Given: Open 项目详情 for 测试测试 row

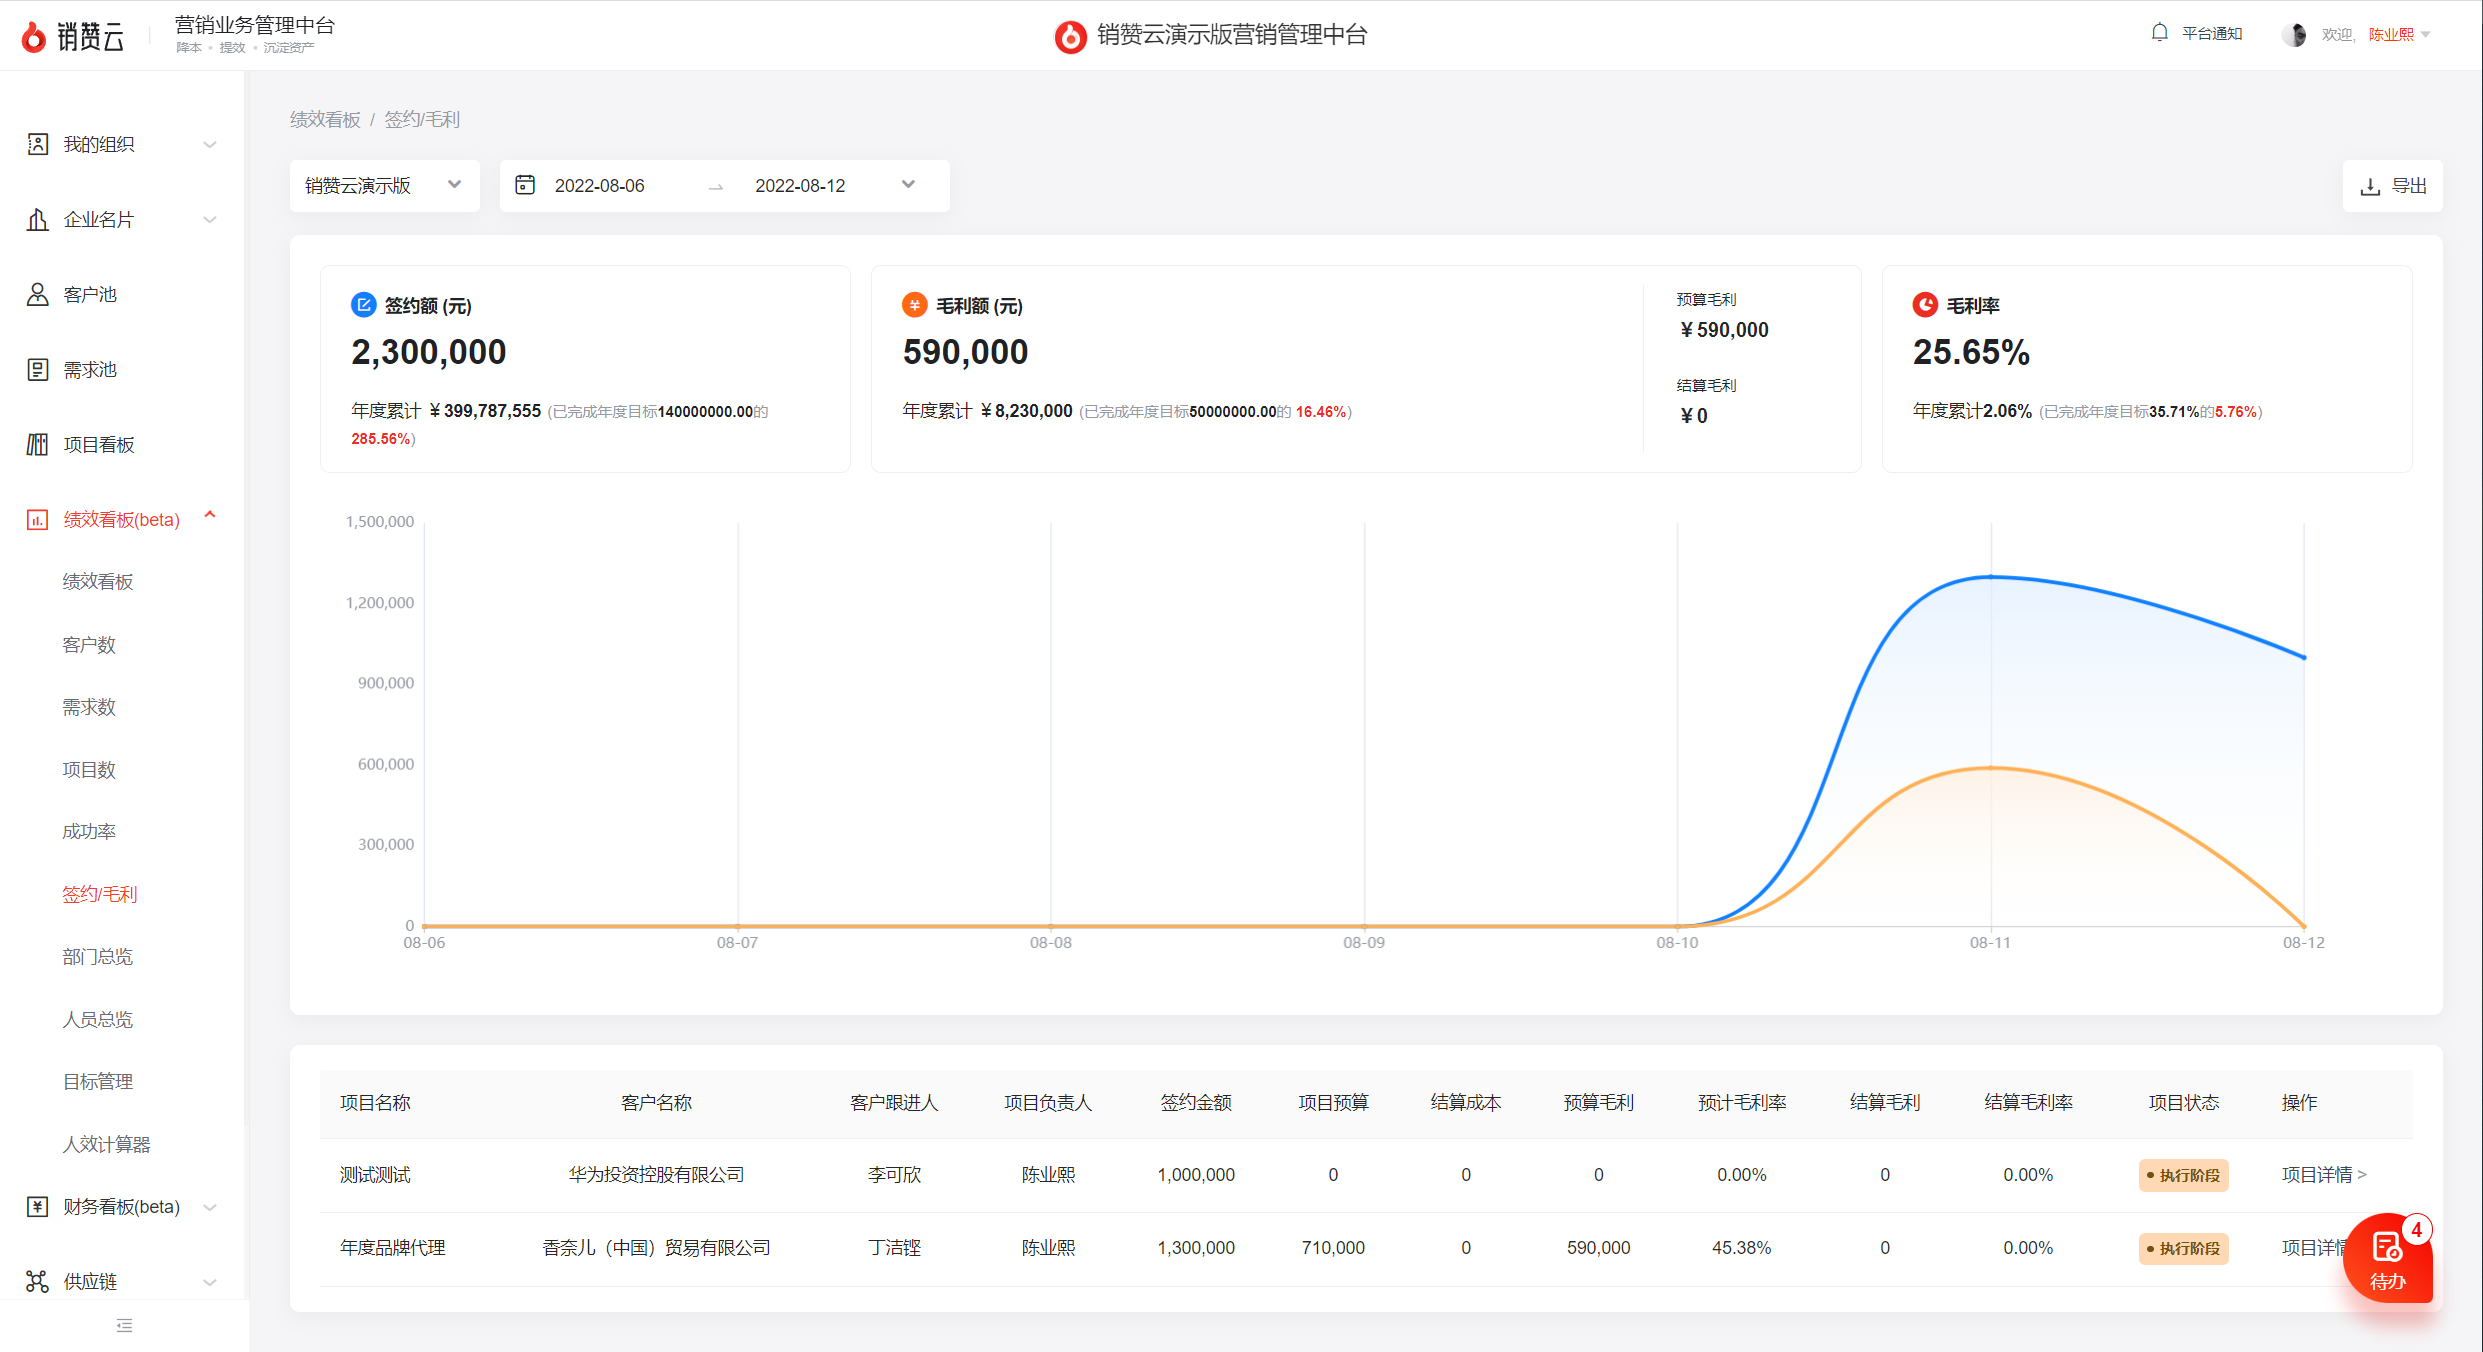Looking at the screenshot, I should [x=2323, y=1174].
